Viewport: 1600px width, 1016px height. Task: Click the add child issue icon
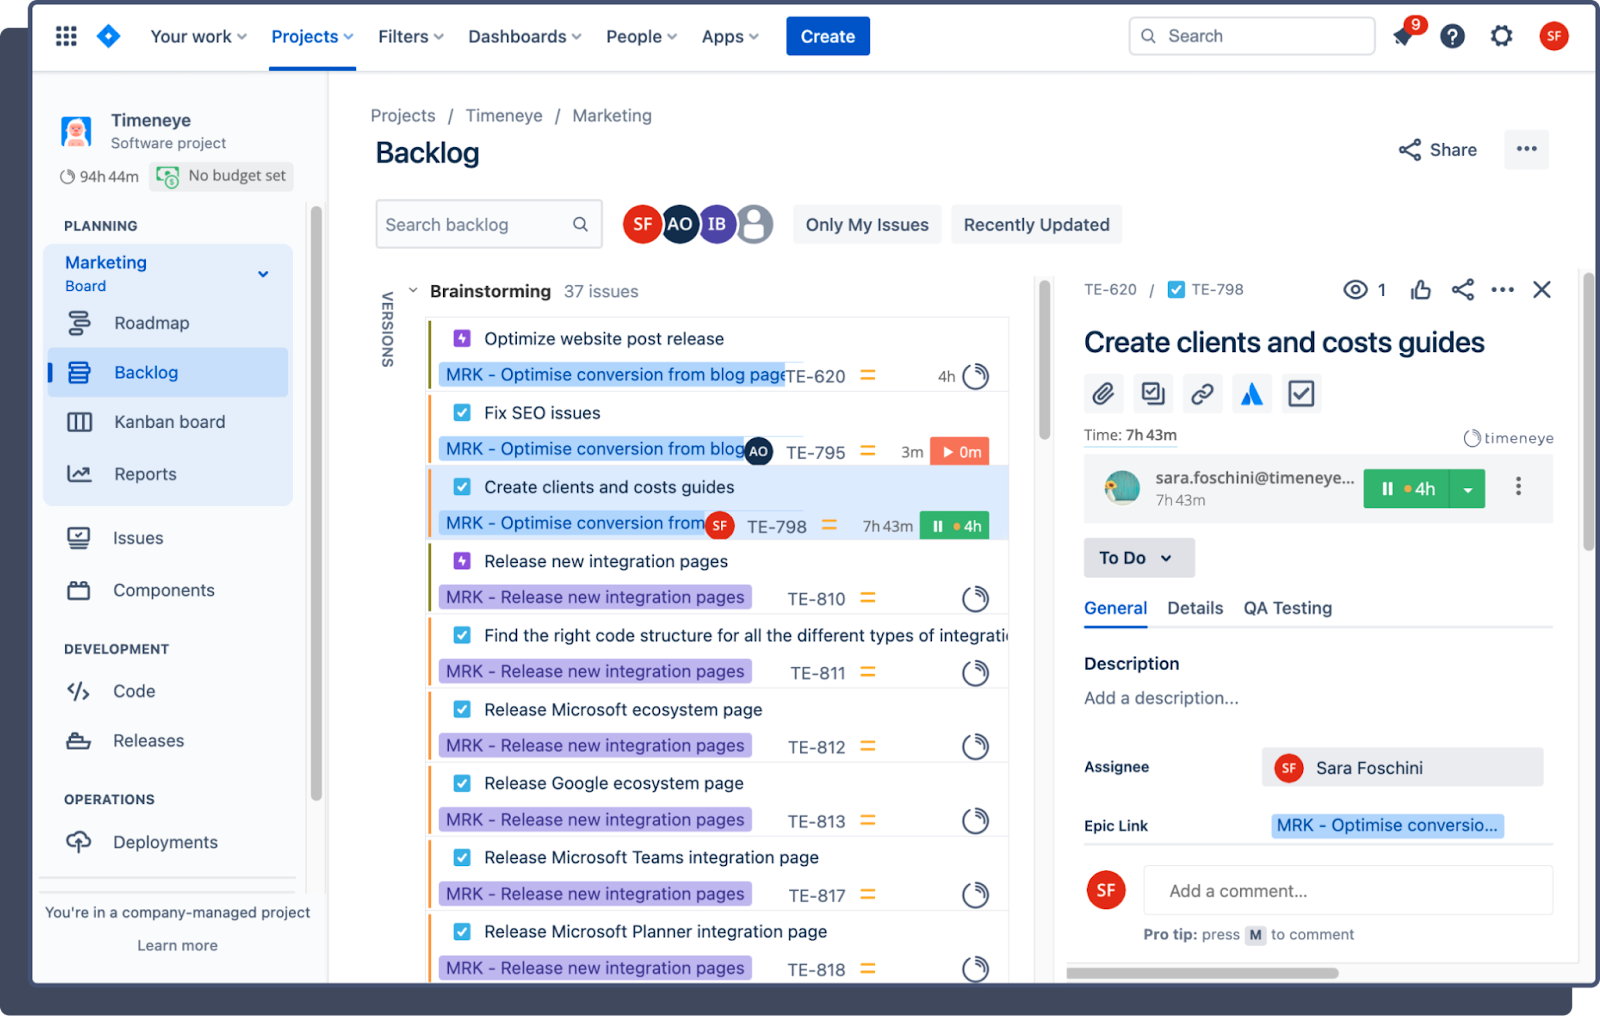pyautogui.click(x=1153, y=393)
